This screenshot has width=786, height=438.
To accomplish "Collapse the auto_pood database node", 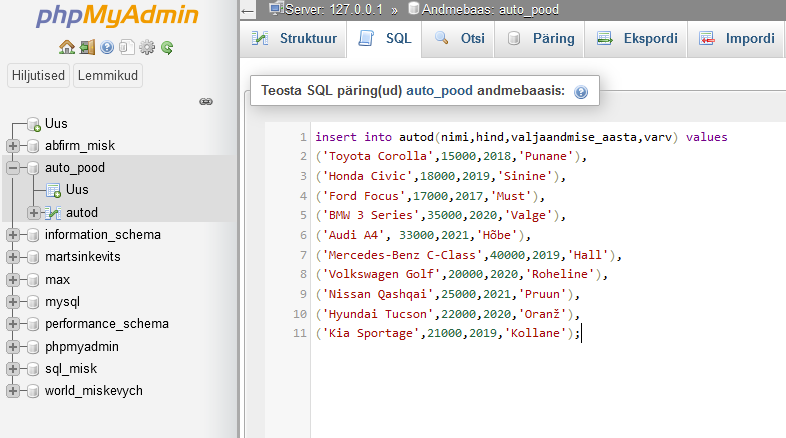I will [x=14, y=168].
